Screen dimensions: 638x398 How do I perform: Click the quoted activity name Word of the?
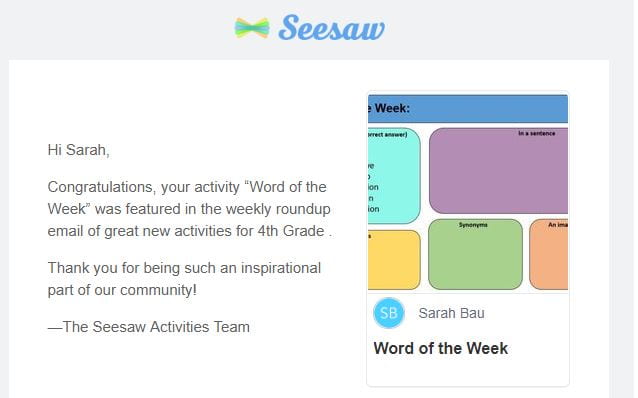point(285,187)
